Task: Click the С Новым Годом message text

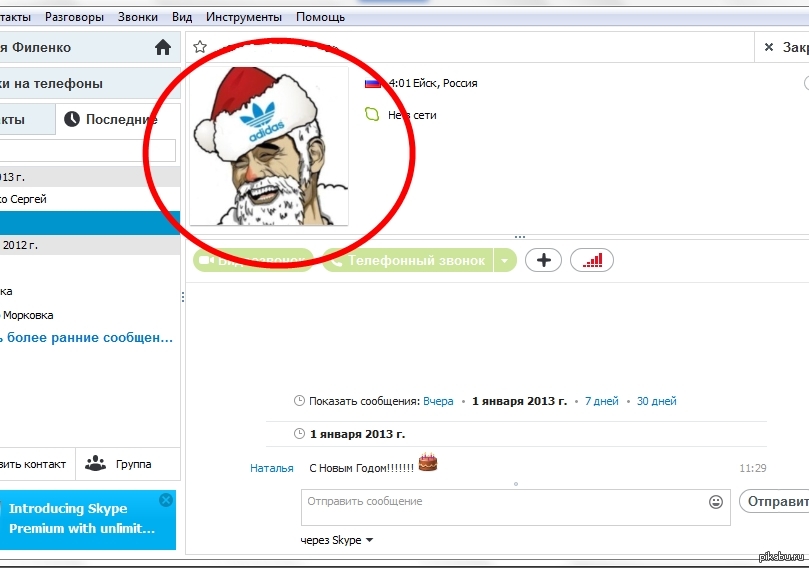Action: point(362,468)
